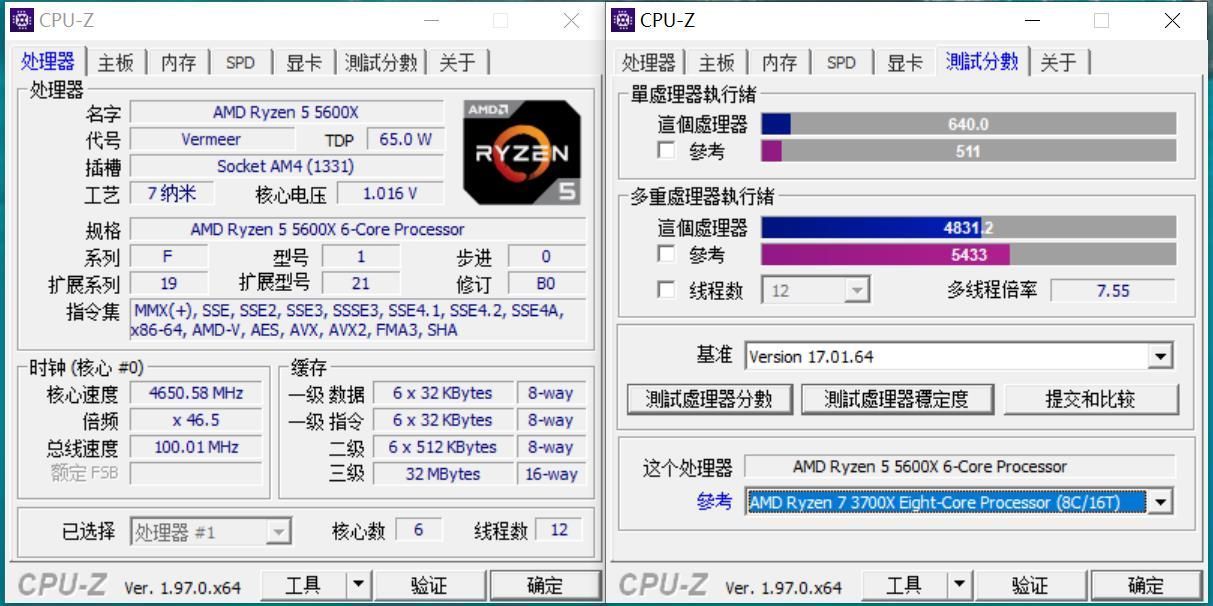Switch to the SPD tab in left window
This screenshot has height=606, width=1213.
point(240,61)
